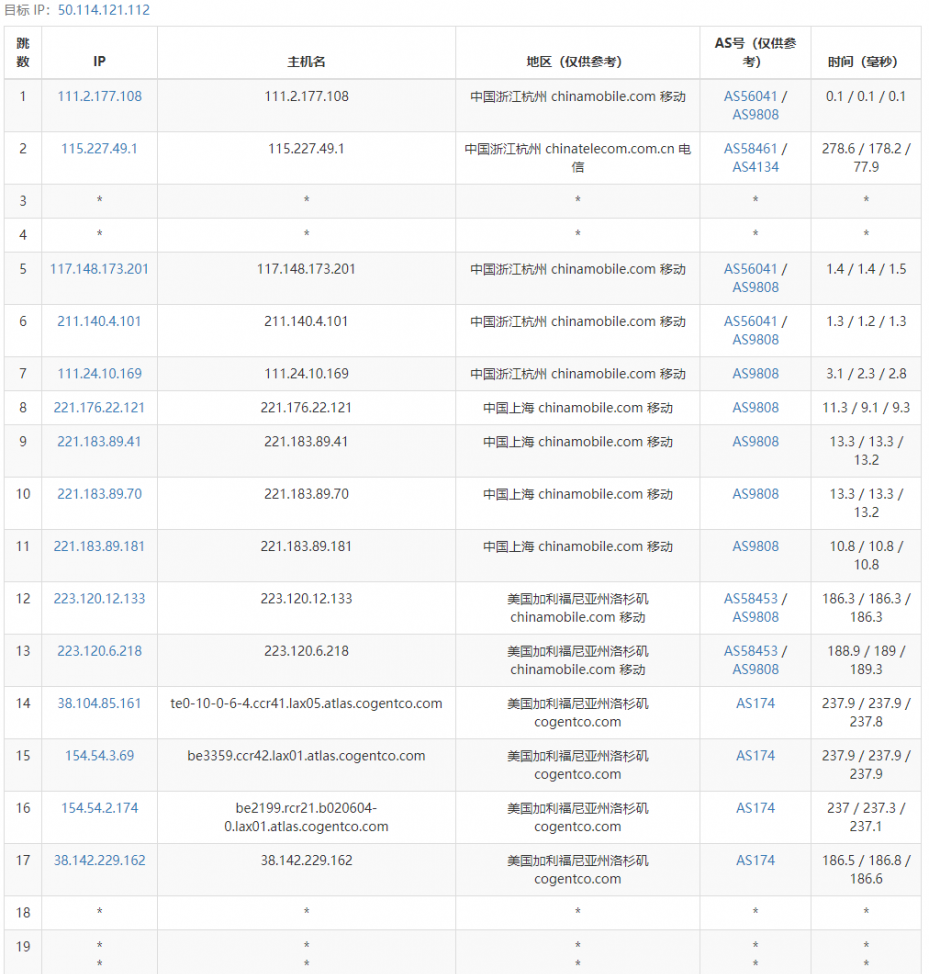Select timing 11.3 / 9.1 / 9.3
Image resolution: width=929 pixels, height=974 pixels.
coord(866,407)
